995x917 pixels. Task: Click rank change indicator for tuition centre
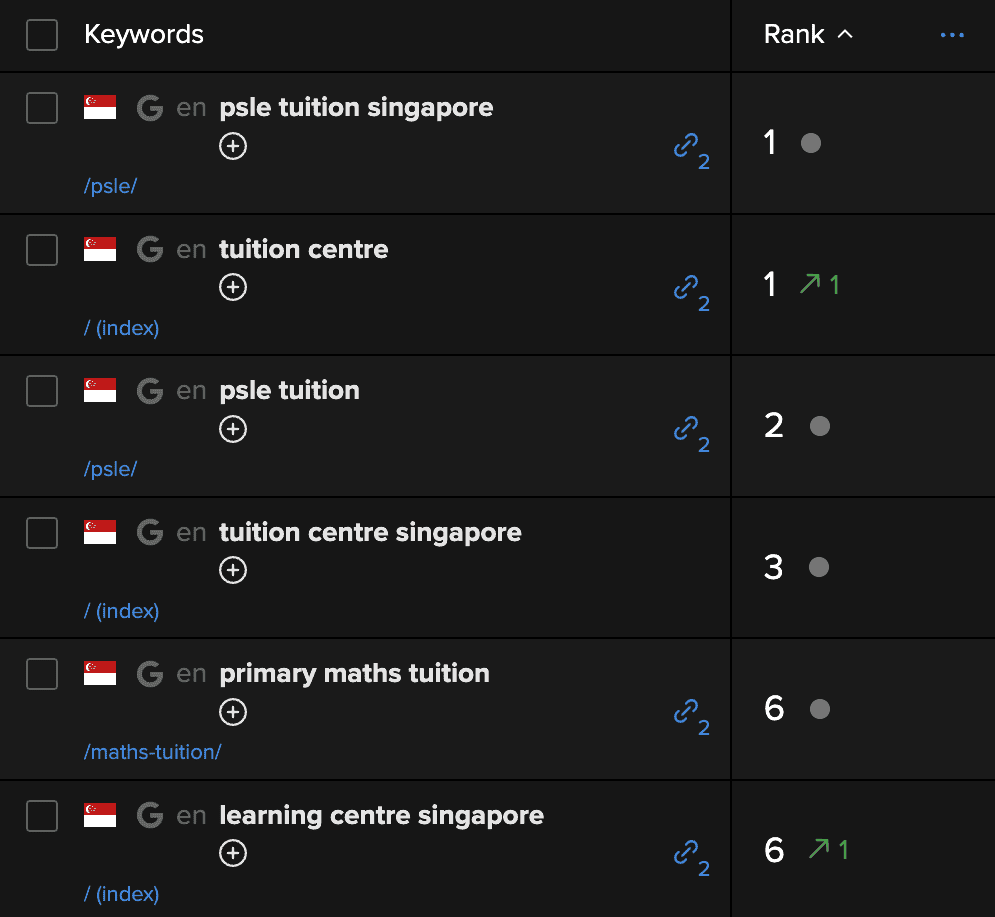(820, 284)
